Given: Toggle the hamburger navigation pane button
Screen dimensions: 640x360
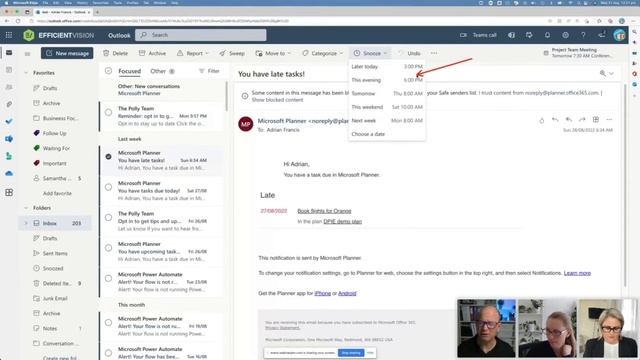Looking at the screenshot, I should pyautogui.click(x=27, y=53).
